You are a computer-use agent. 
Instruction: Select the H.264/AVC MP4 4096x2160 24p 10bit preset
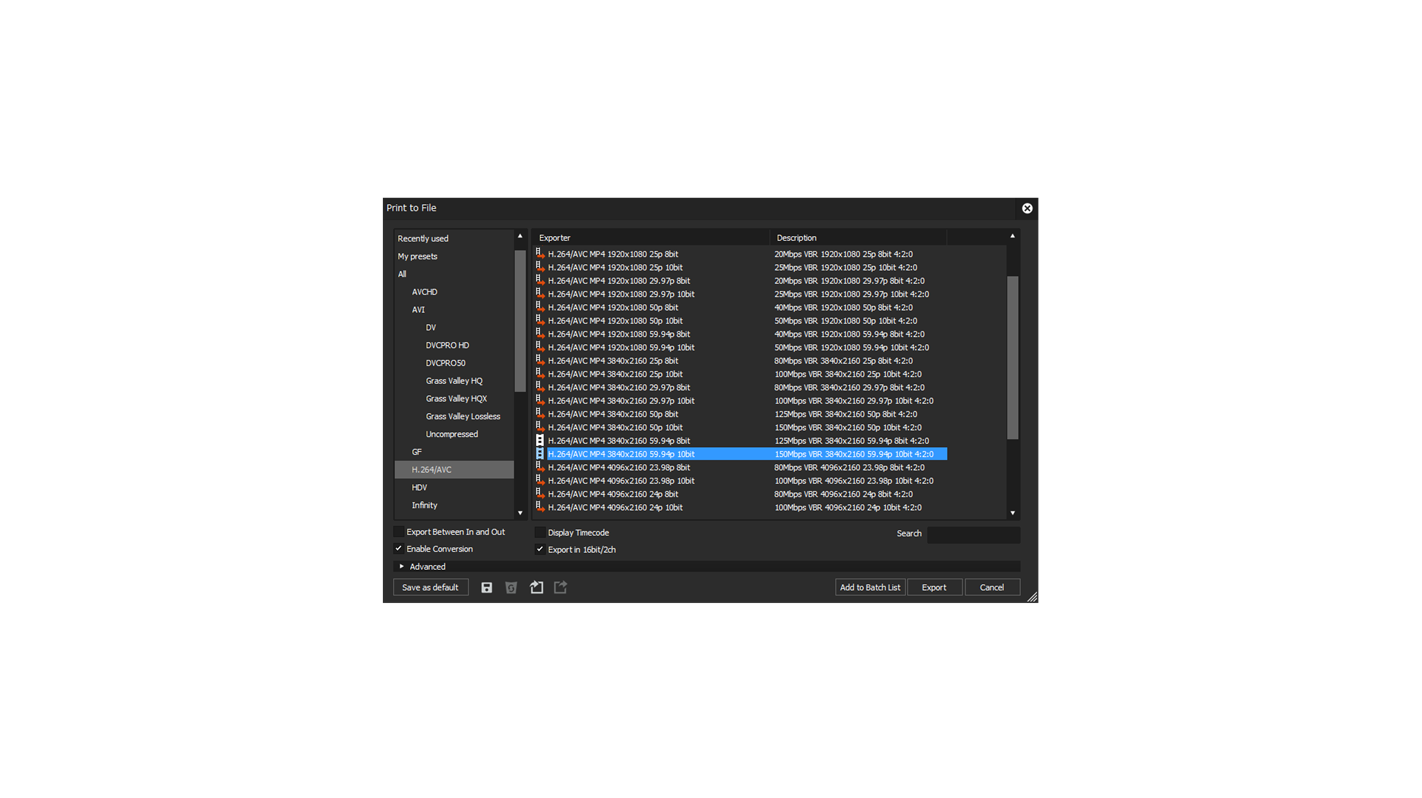click(615, 507)
